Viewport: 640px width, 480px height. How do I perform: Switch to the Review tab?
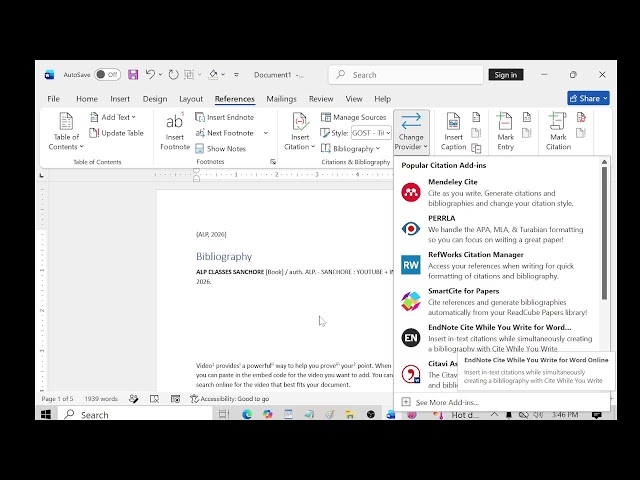point(321,99)
